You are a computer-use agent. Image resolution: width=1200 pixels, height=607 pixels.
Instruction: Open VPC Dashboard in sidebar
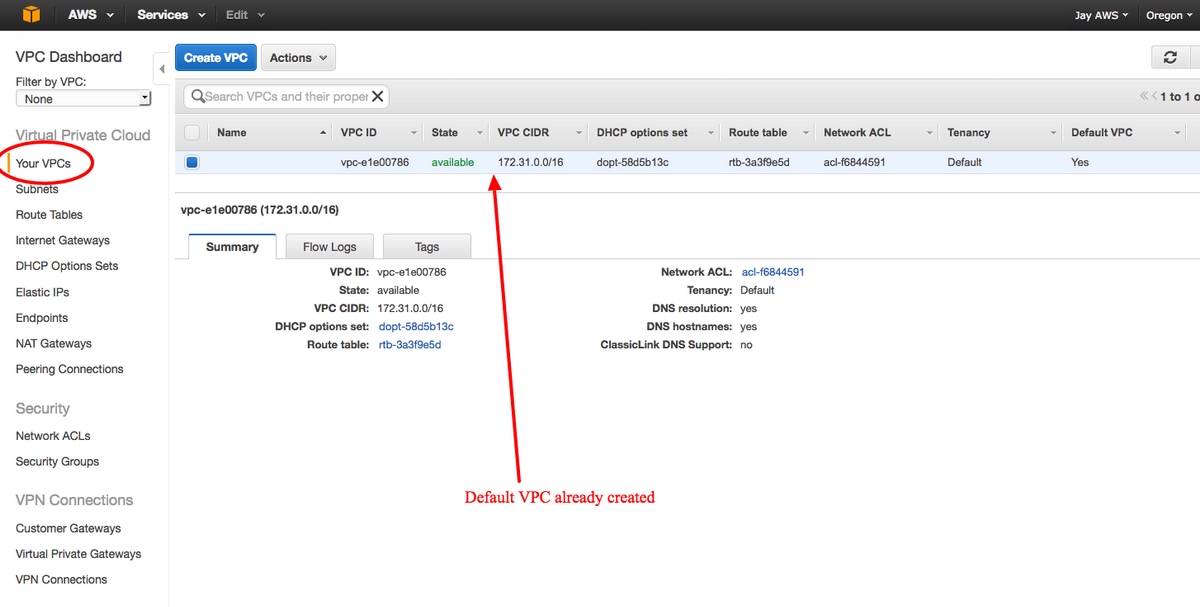69,57
